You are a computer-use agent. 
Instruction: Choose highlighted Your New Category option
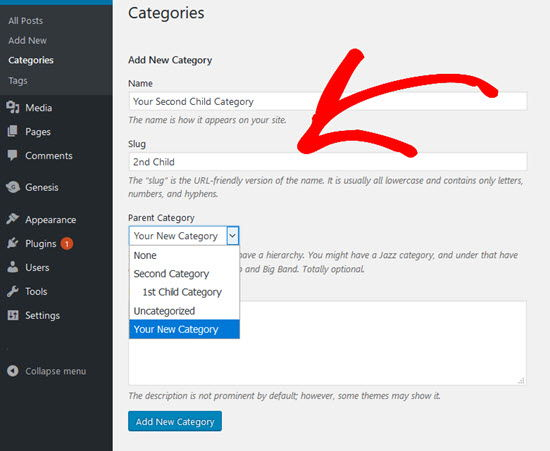click(185, 329)
